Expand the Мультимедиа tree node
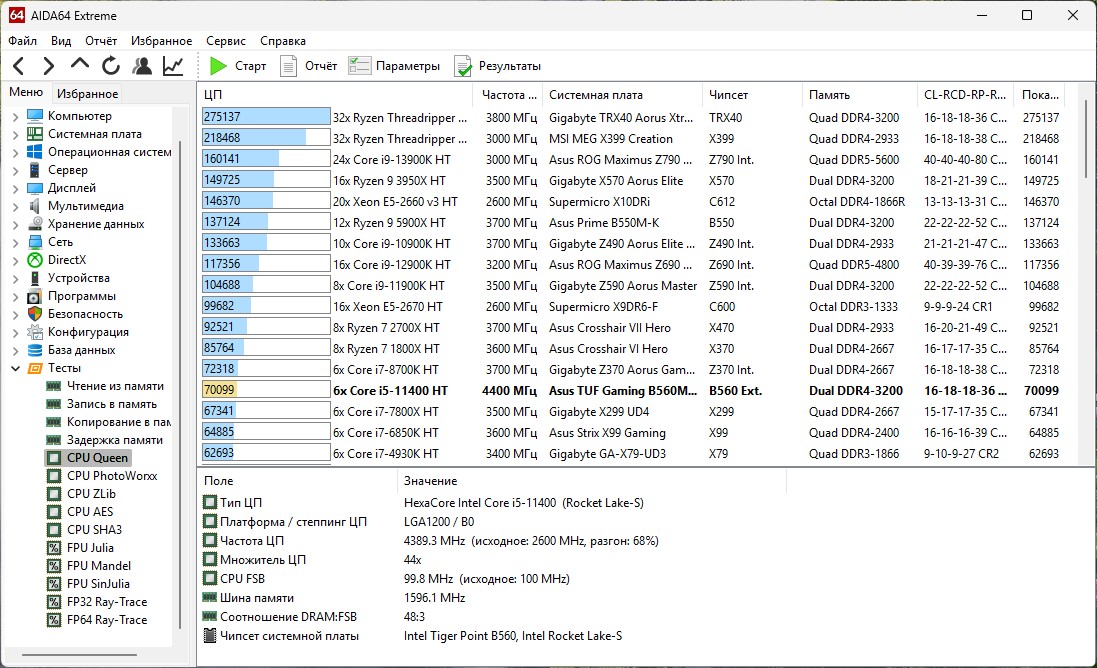This screenshot has width=1097, height=668. (15, 207)
